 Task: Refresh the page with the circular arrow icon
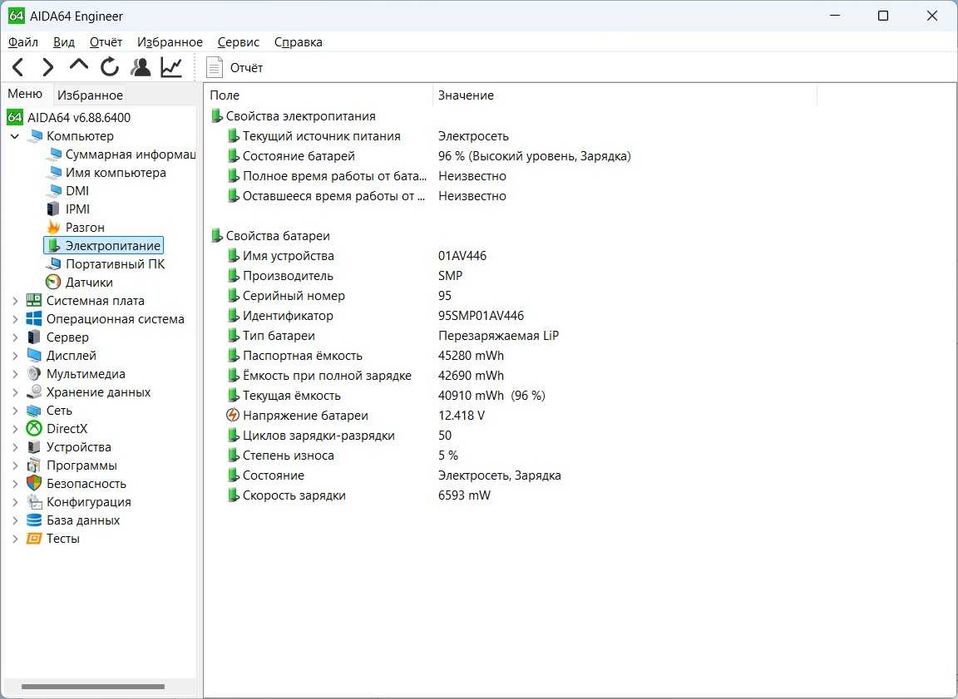[110, 67]
